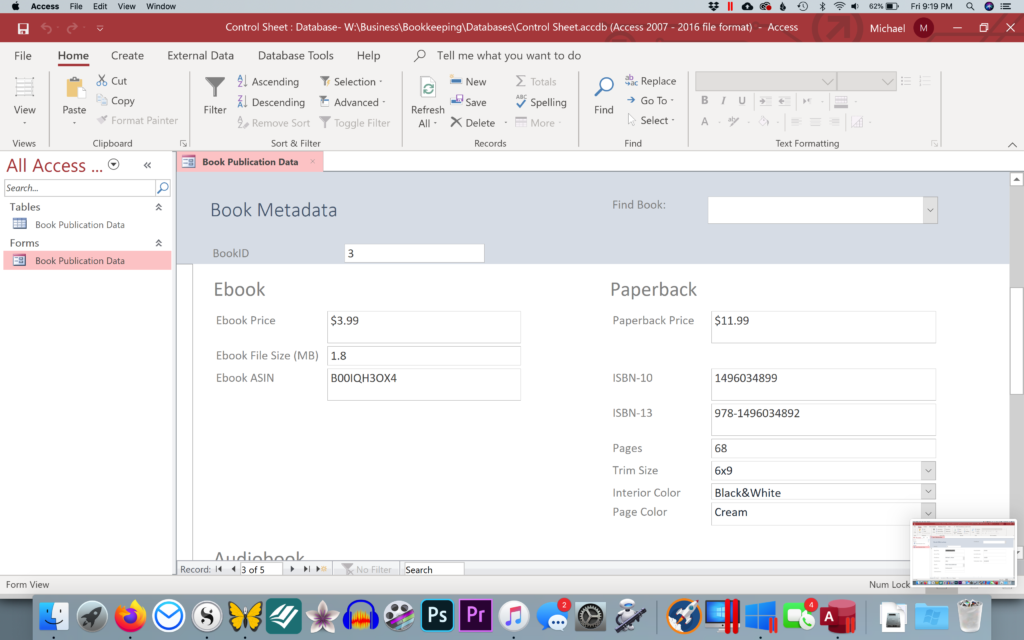Image resolution: width=1024 pixels, height=640 pixels.
Task: Open the Database Tools tab
Action: click(x=296, y=56)
